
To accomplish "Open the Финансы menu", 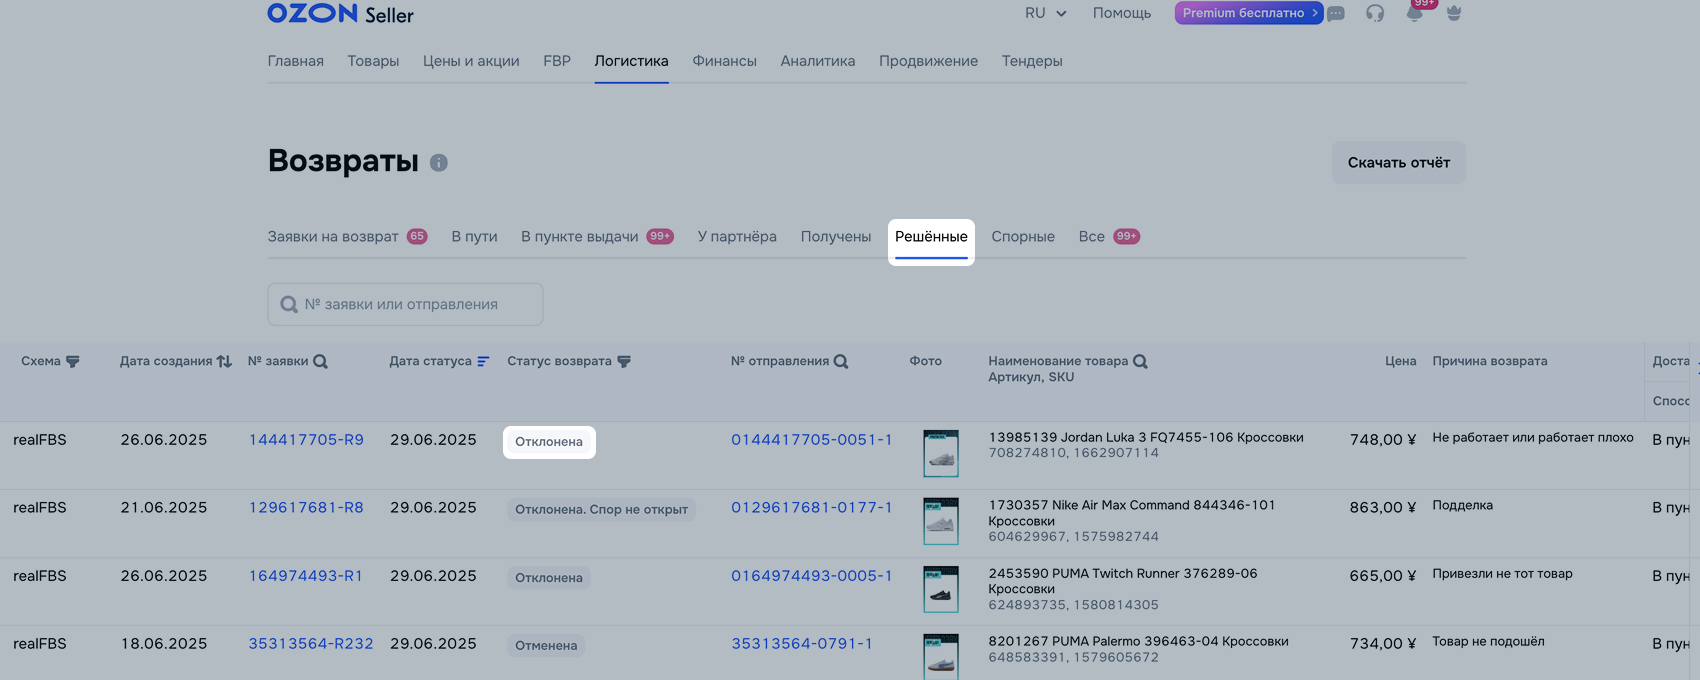I will tap(724, 61).
